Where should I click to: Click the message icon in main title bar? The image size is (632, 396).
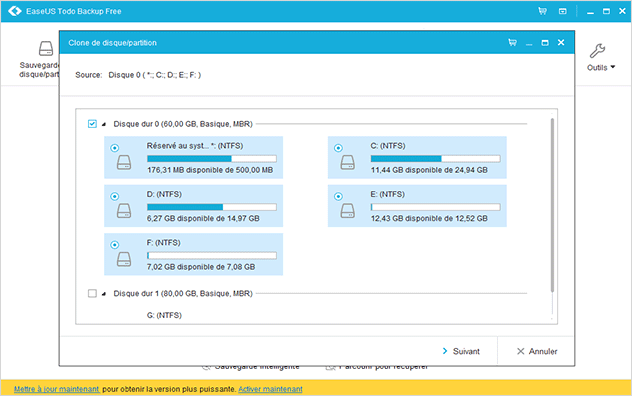(563, 11)
